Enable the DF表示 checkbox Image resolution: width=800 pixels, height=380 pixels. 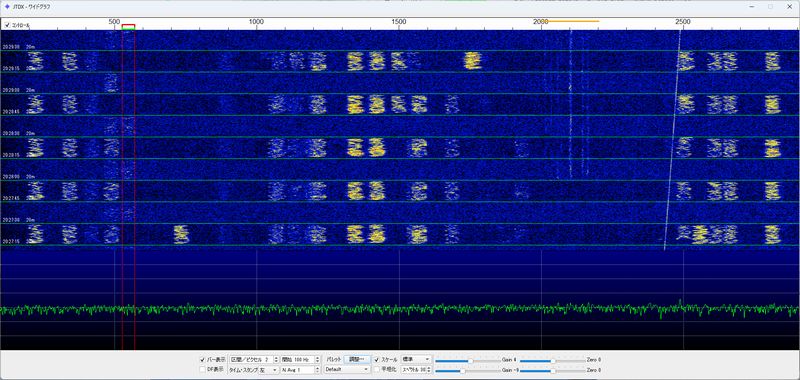pos(202,369)
